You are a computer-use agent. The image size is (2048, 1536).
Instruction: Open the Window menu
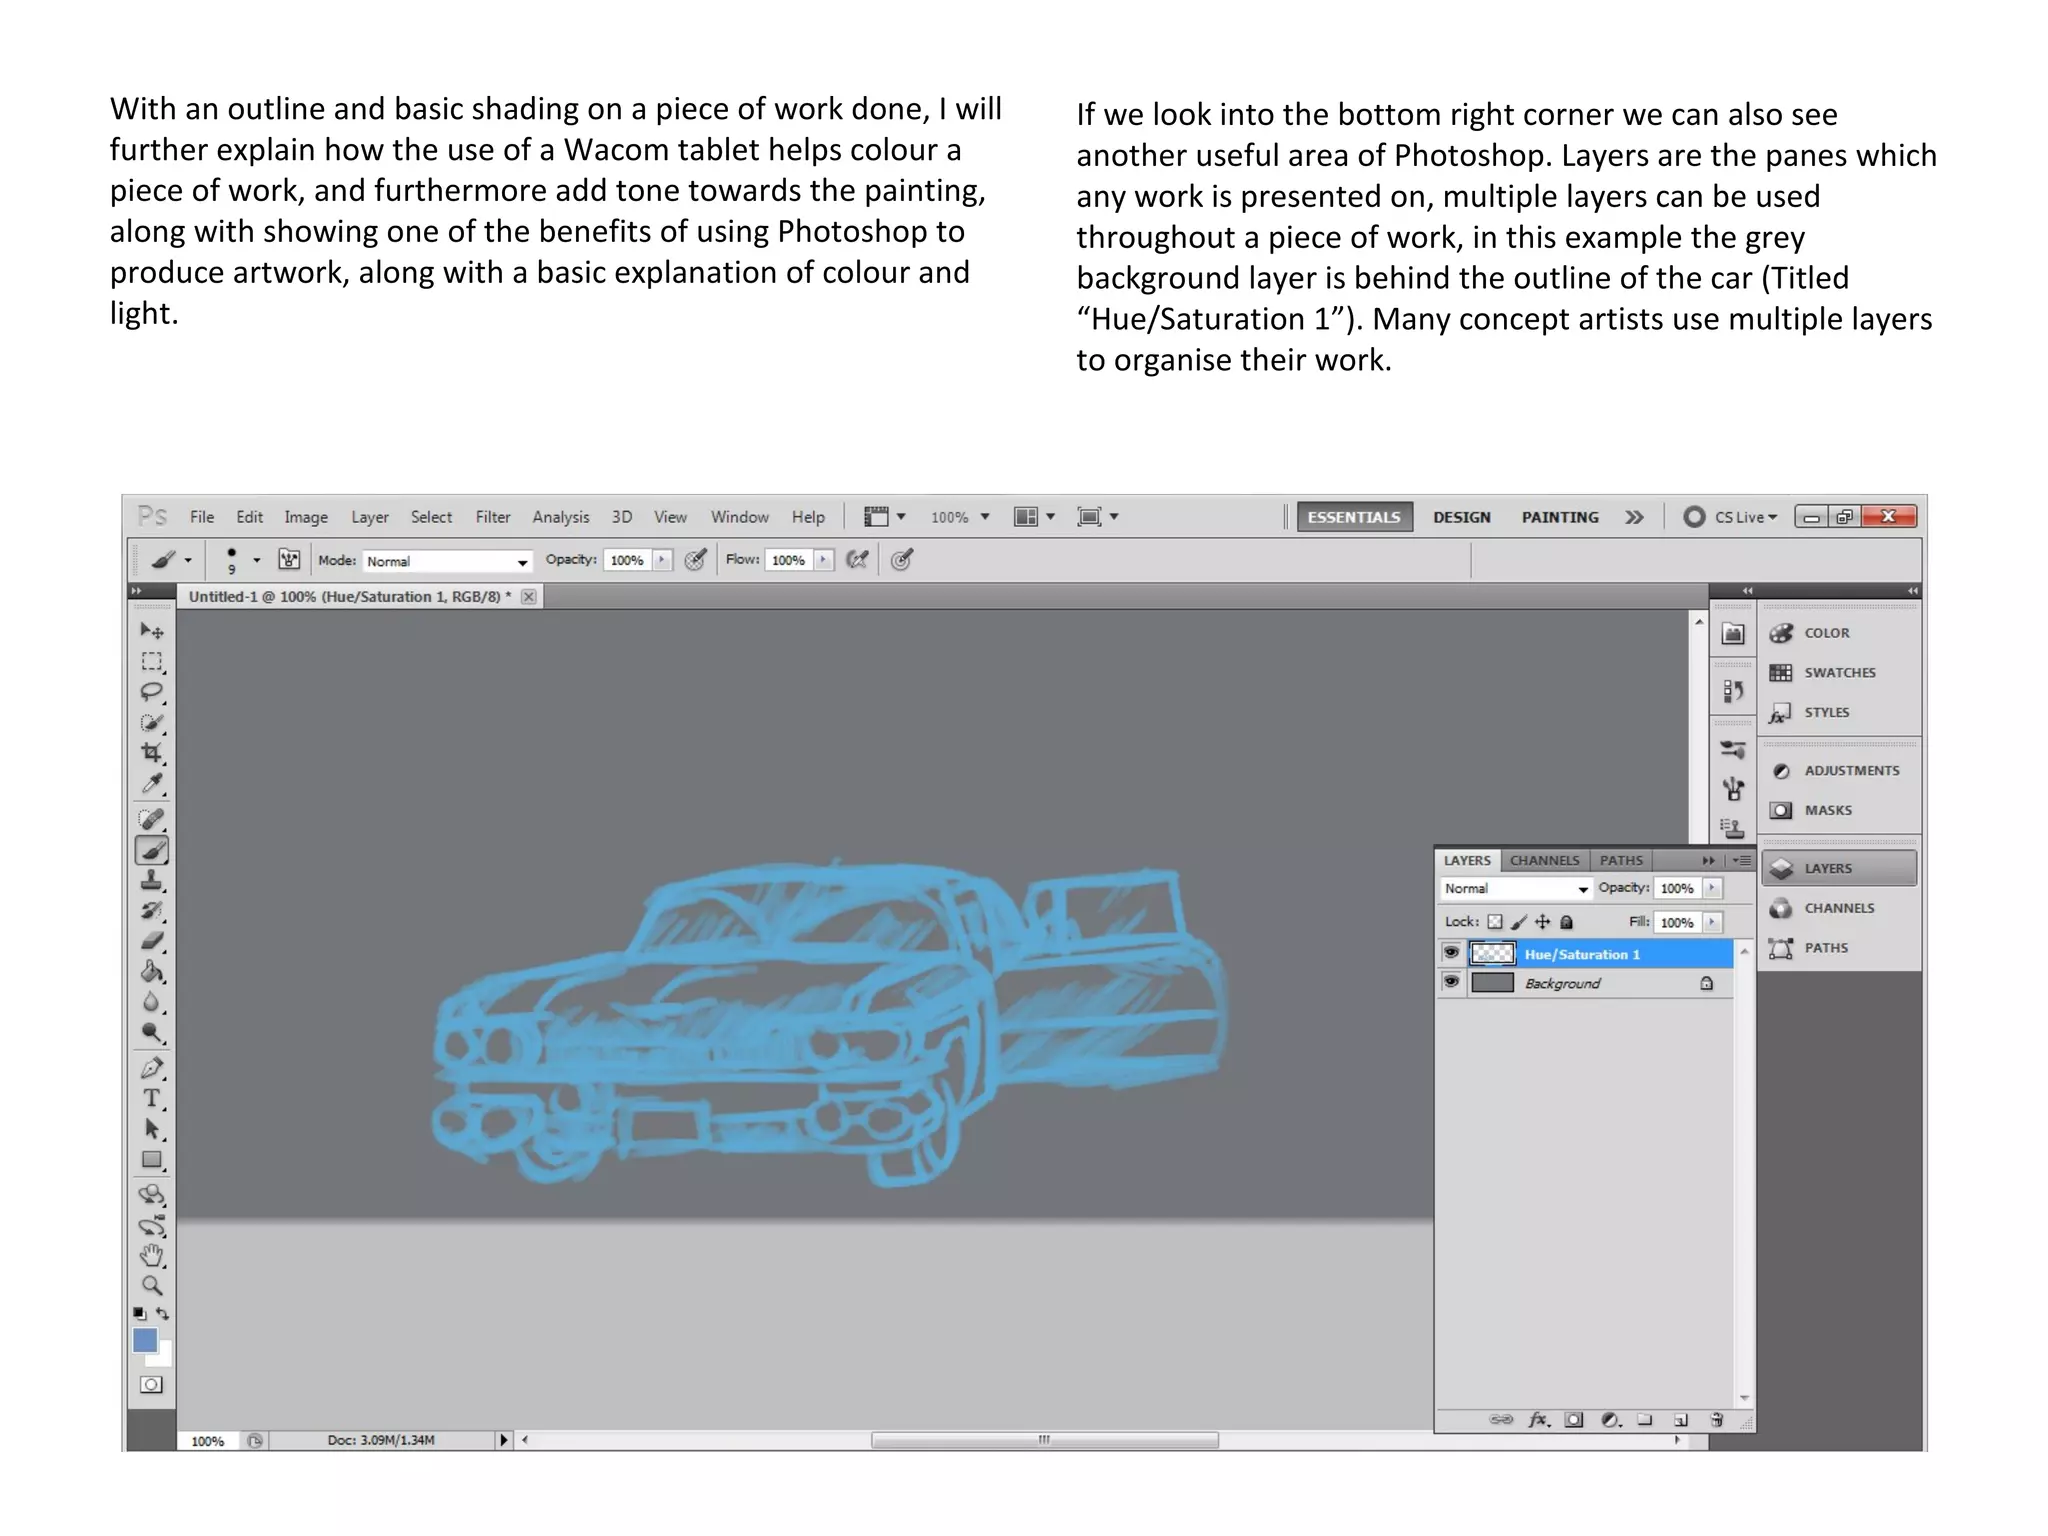point(740,517)
